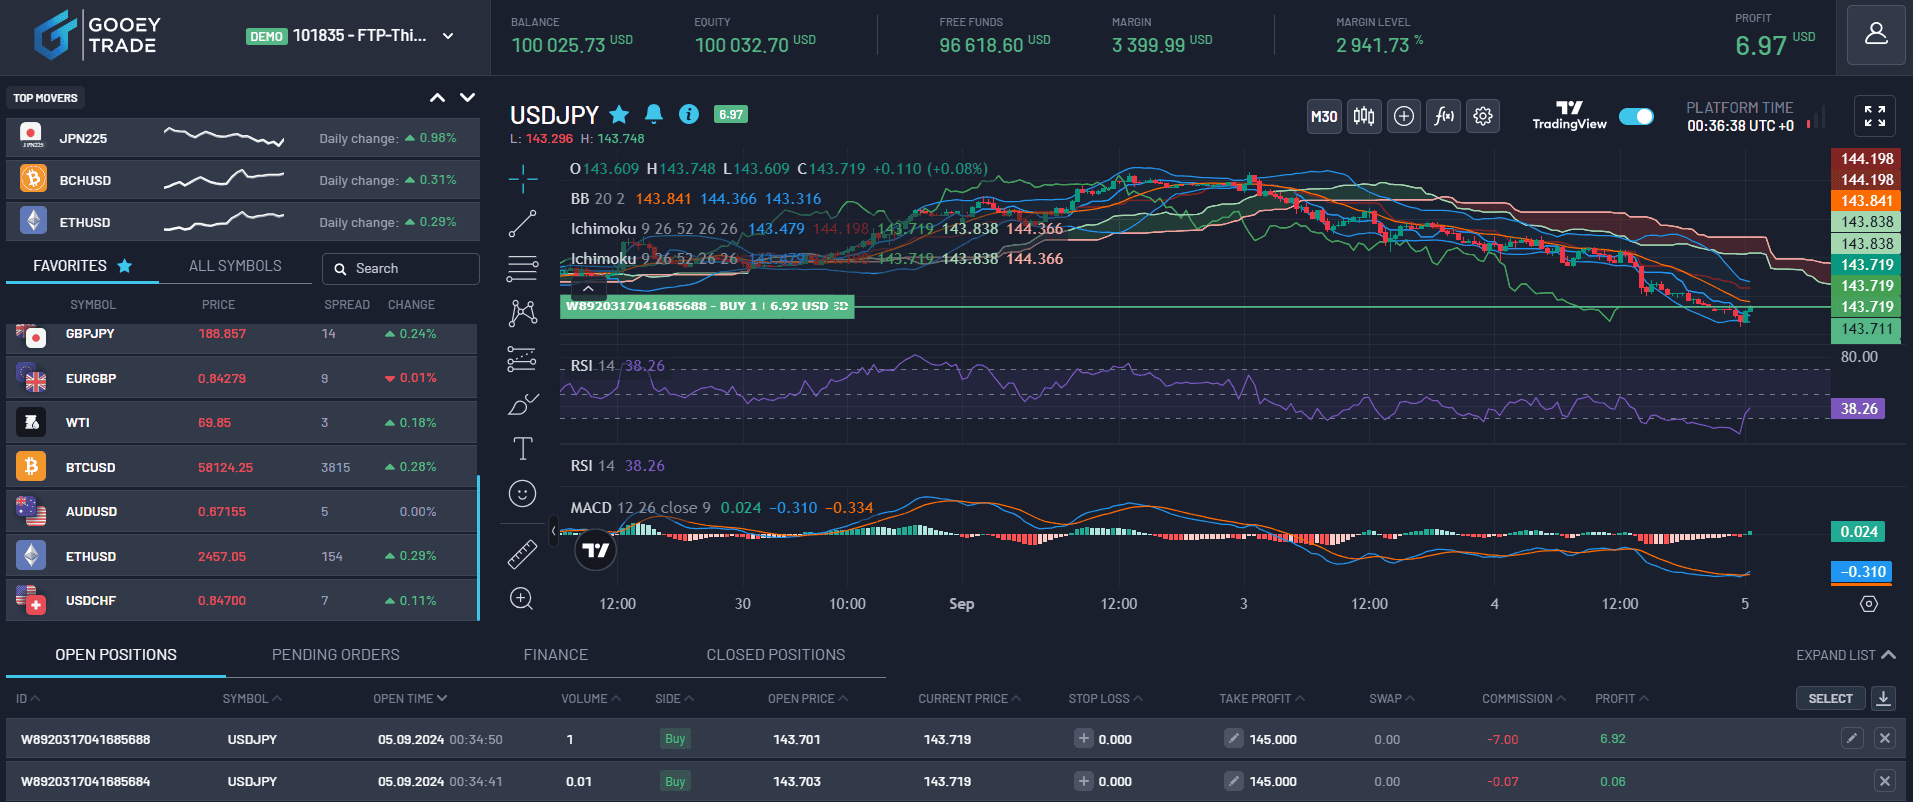Select the brush drawing tool

(522, 403)
